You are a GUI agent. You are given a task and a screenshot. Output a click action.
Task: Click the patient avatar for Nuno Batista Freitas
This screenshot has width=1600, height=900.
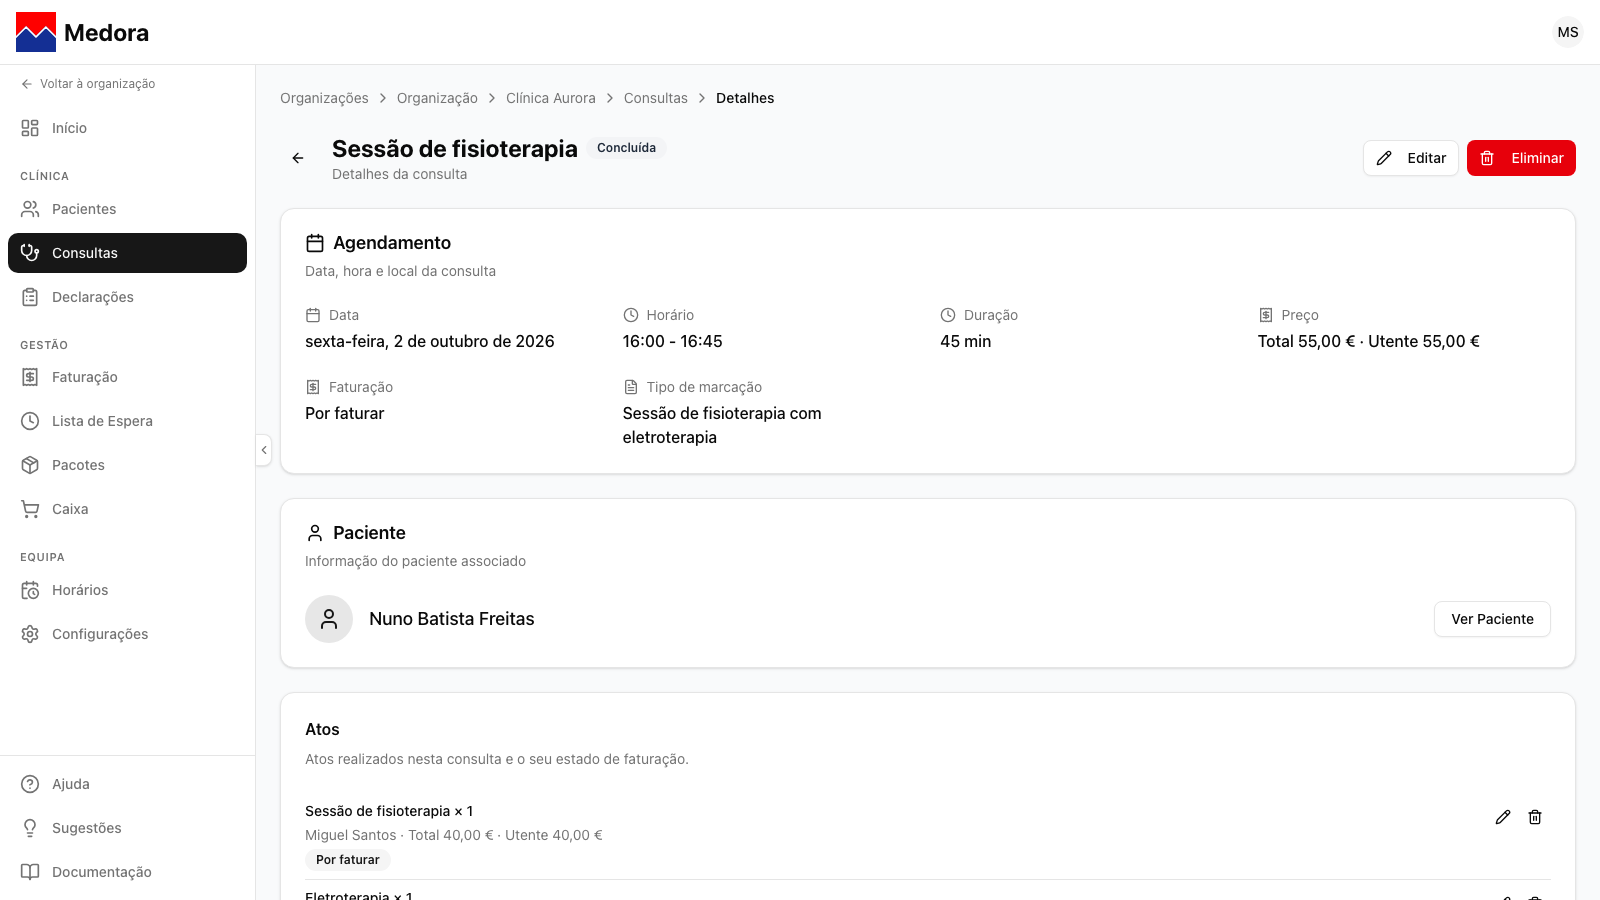tap(329, 619)
